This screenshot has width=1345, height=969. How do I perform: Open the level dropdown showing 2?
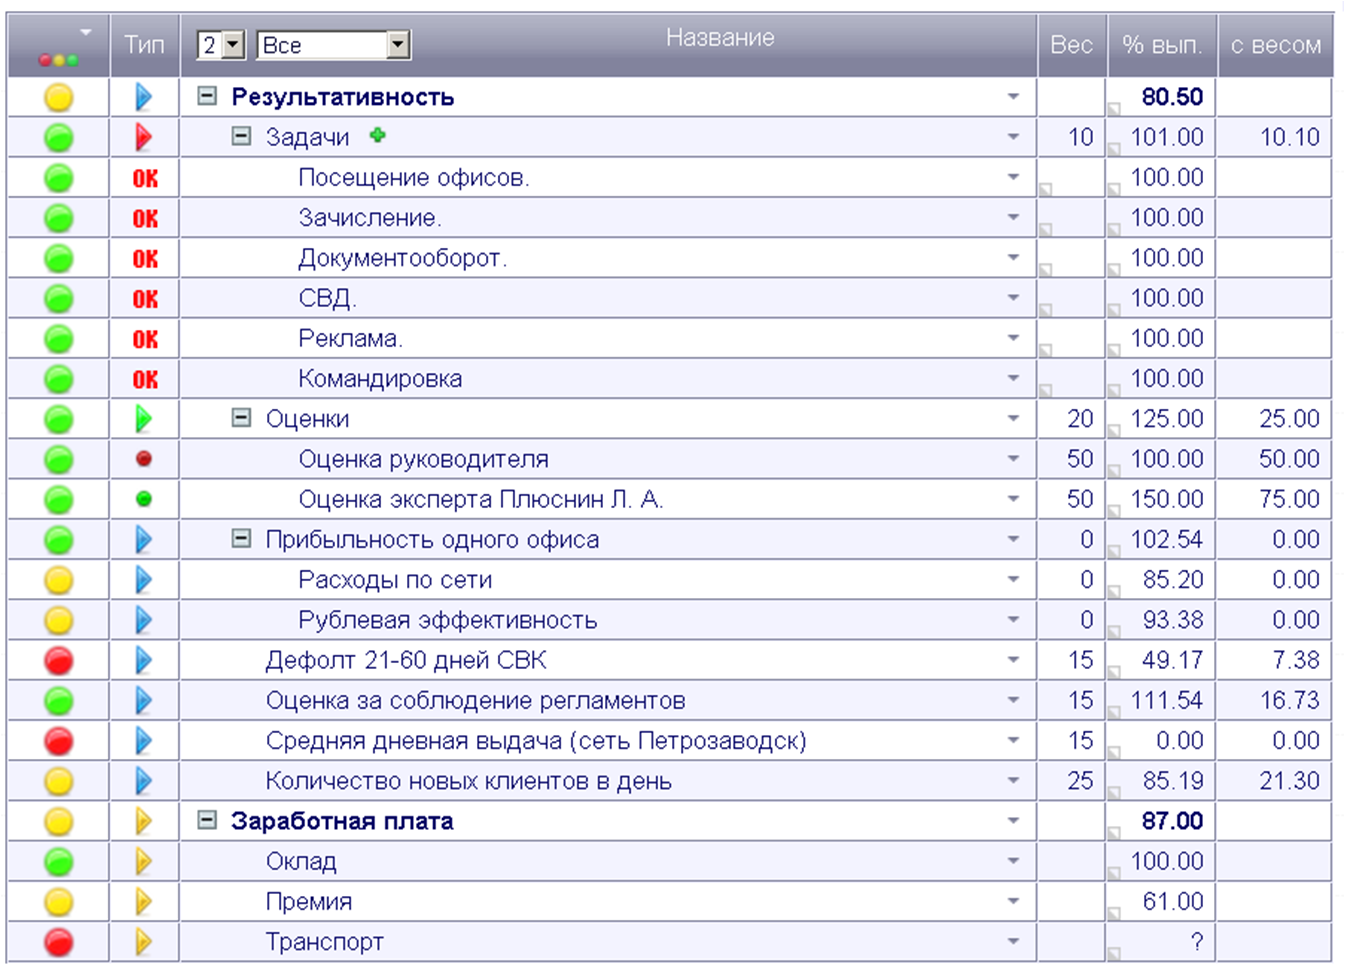click(x=221, y=45)
